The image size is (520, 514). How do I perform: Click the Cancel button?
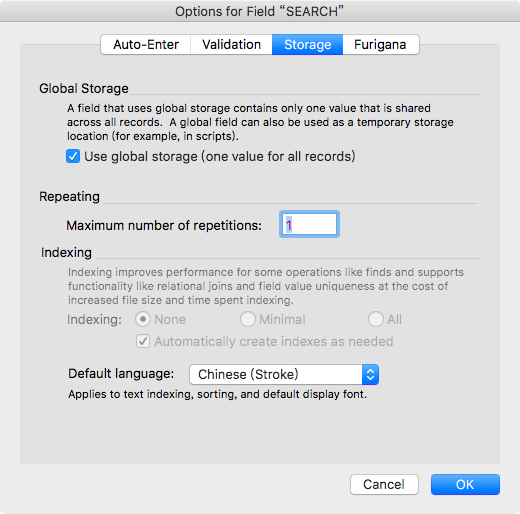pyautogui.click(x=384, y=484)
